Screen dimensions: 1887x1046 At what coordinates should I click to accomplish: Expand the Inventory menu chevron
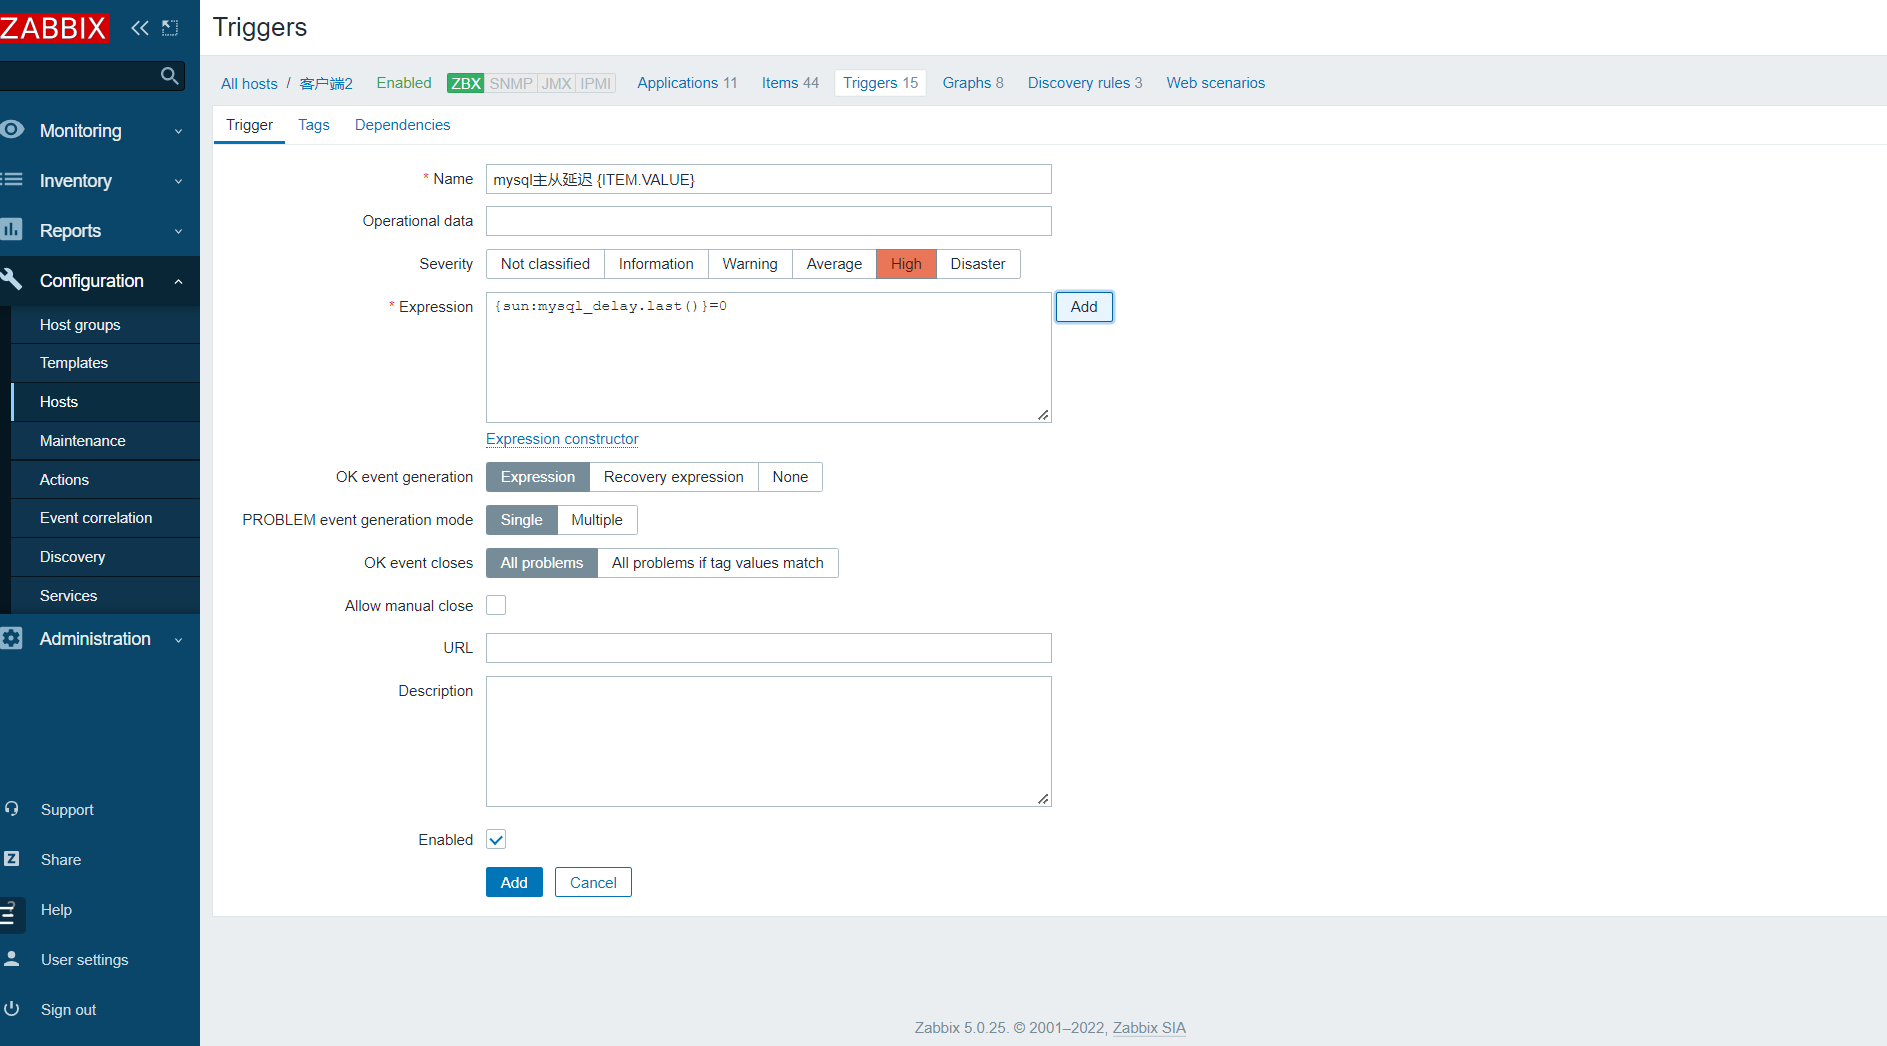click(179, 181)
